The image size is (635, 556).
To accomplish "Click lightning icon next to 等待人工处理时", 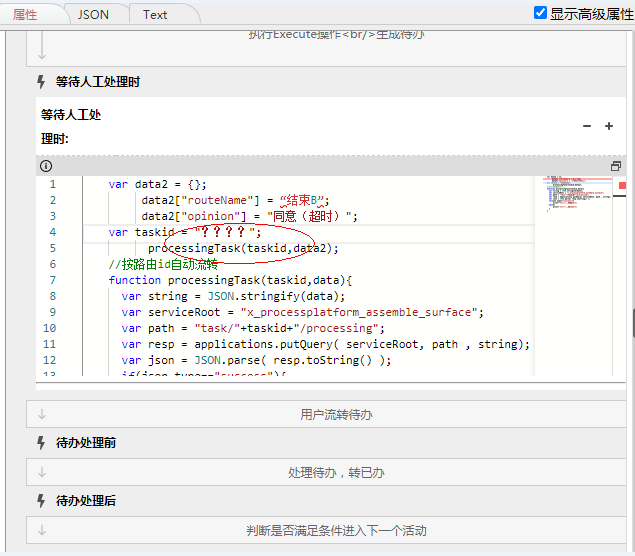I will pyautogui.click(x=41, y=82).
